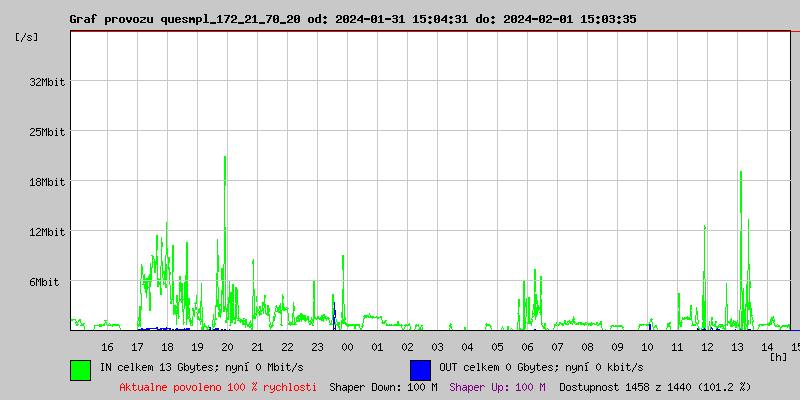Click the 6Mbit y-axis label

point(44,282)
